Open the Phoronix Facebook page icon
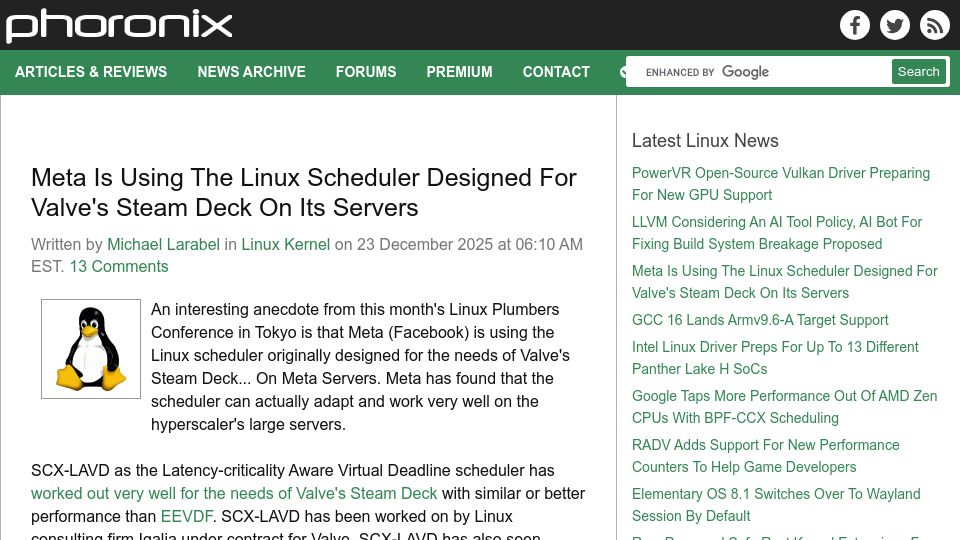The width and height of the screenshot is (960, 540). [855, 25]
